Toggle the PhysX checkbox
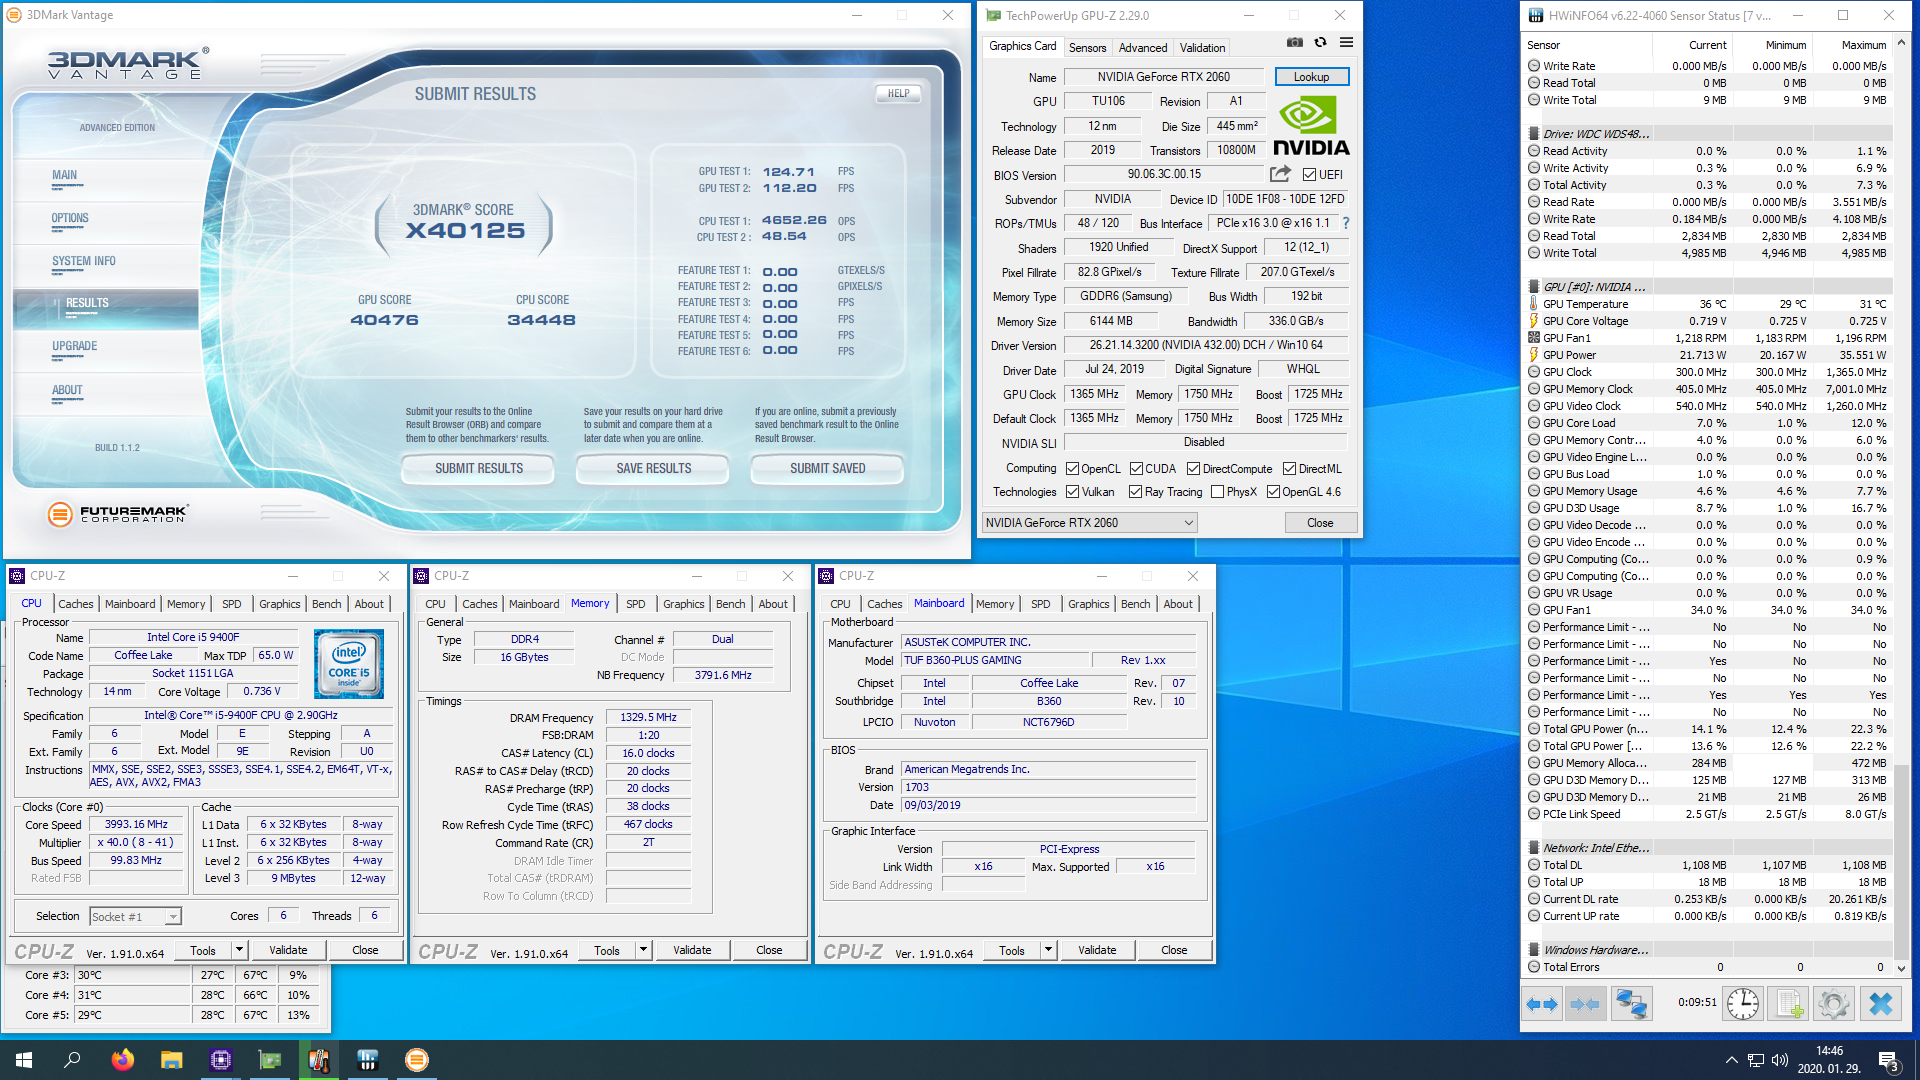This screenshot has height=1080, width=1920. tap(1217, 492)
